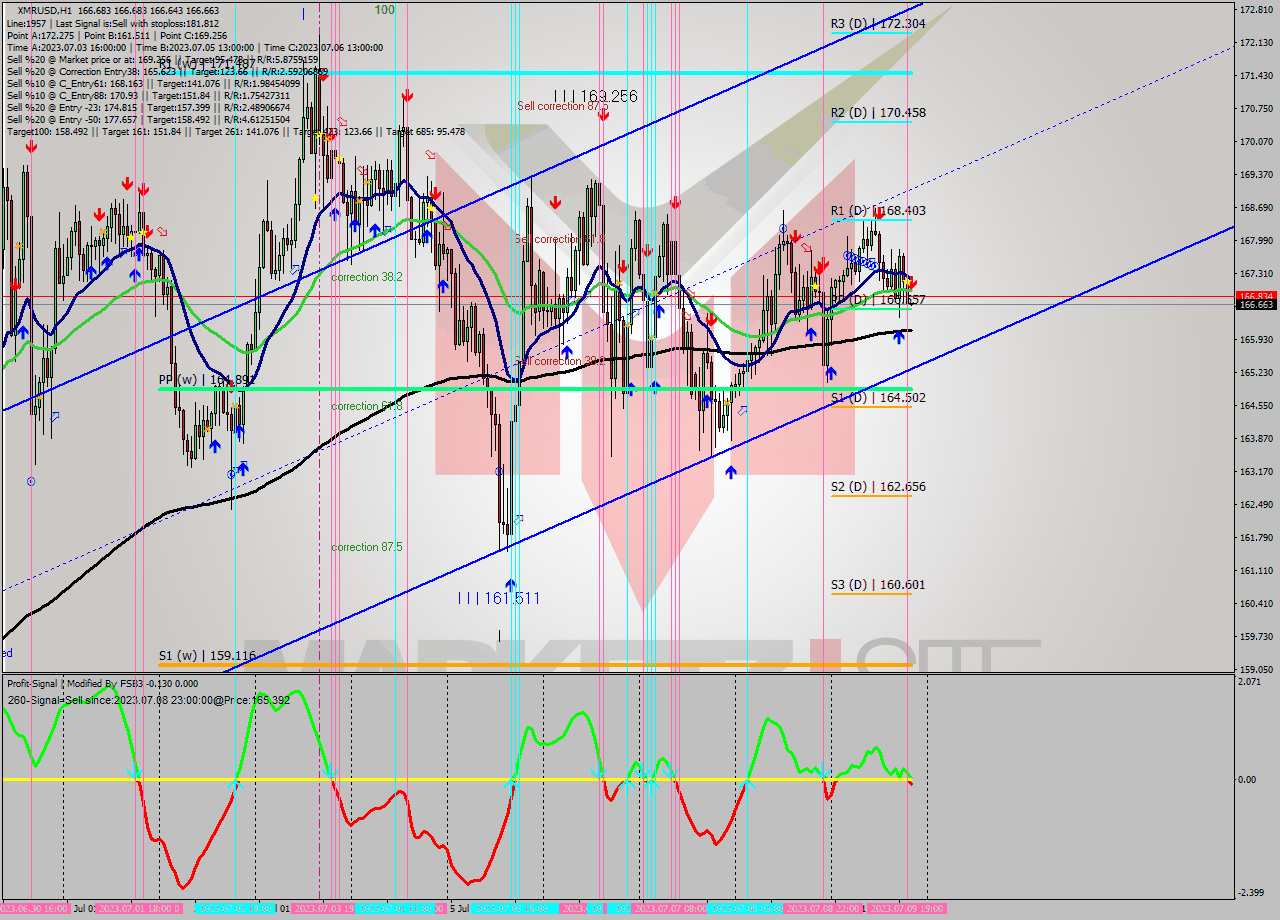The width and height of the screenshot is (1280, 920).
Task: Click the red down arrow above Sell correction 87.5
Action: pos(602,114)
